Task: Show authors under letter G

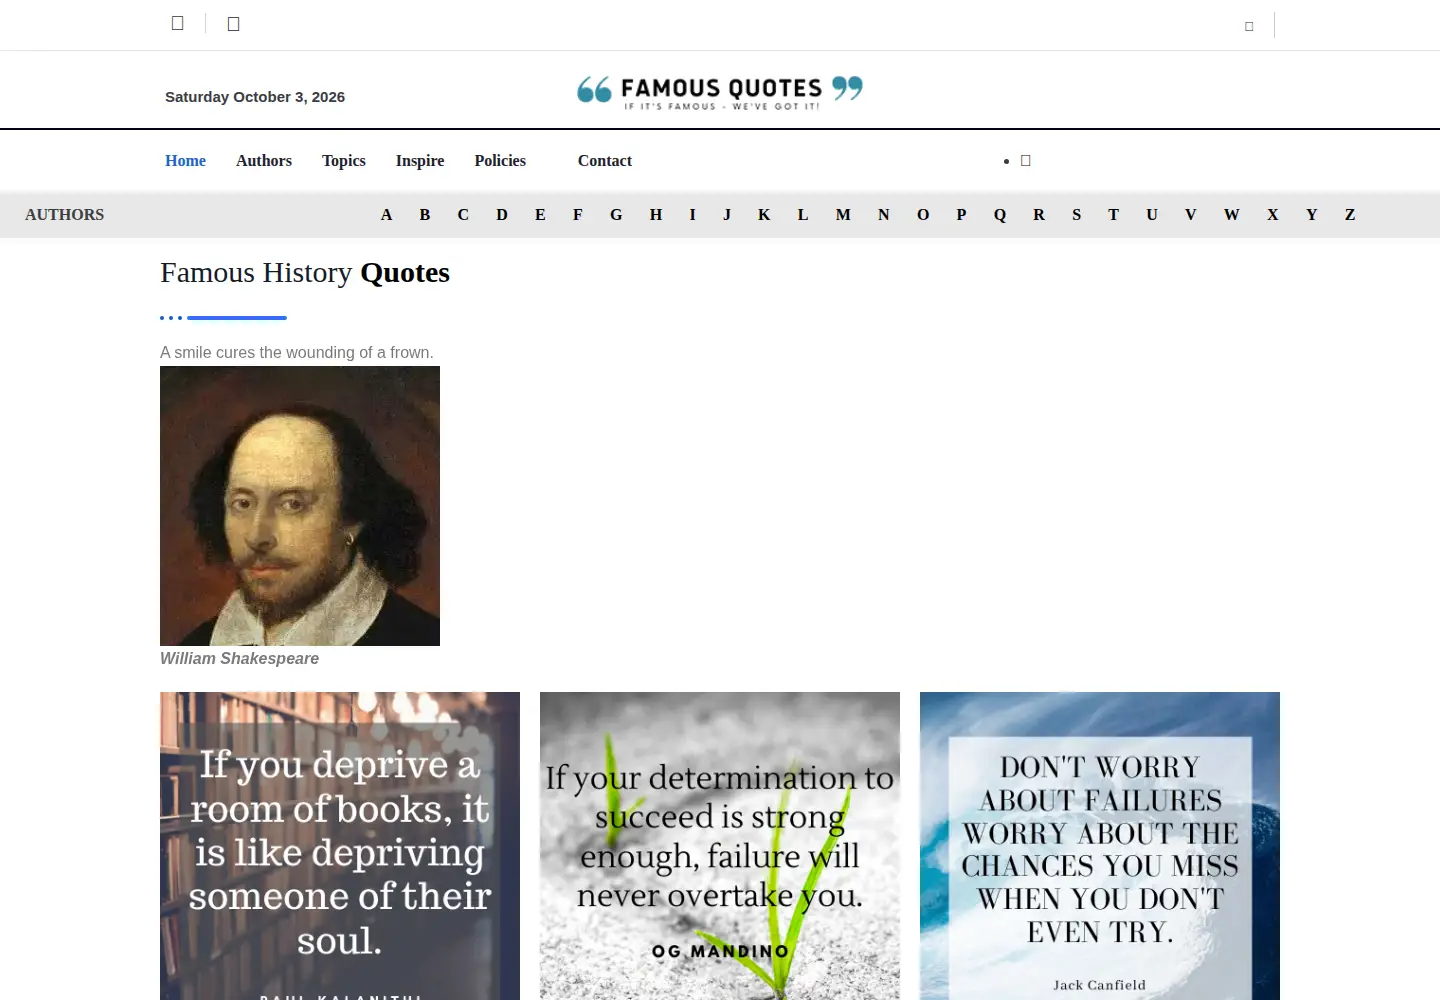Action: 616,215
